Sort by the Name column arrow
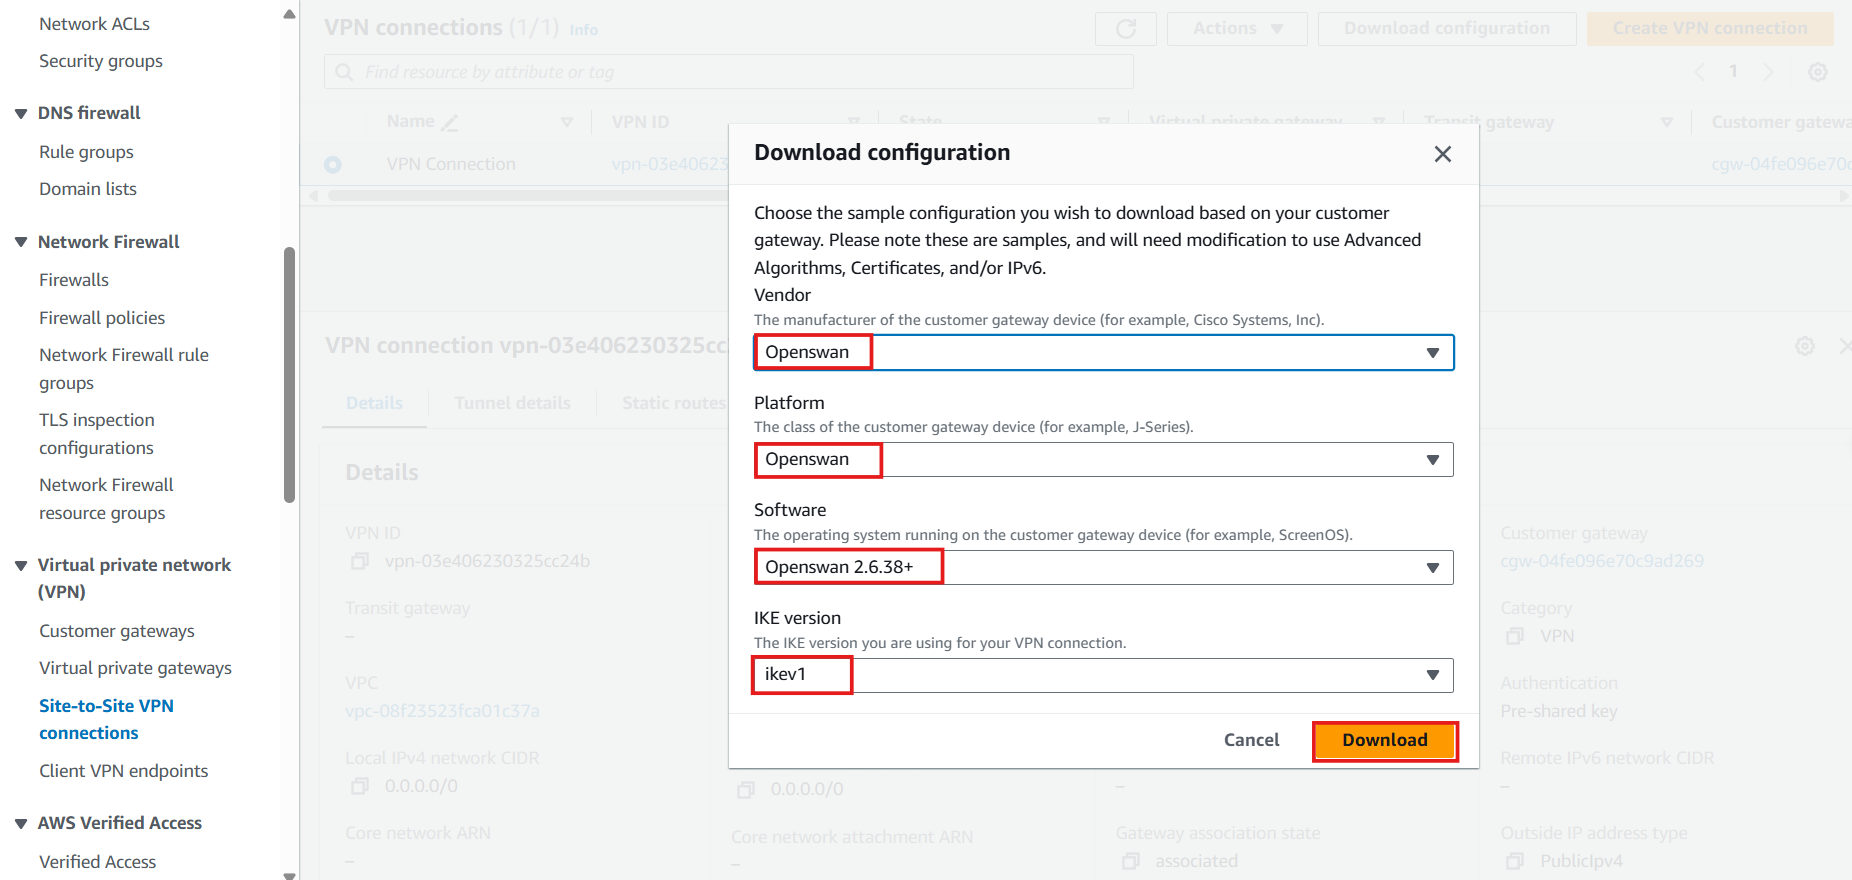This screenshot has width=1852, height=880. tap(567, 122)
